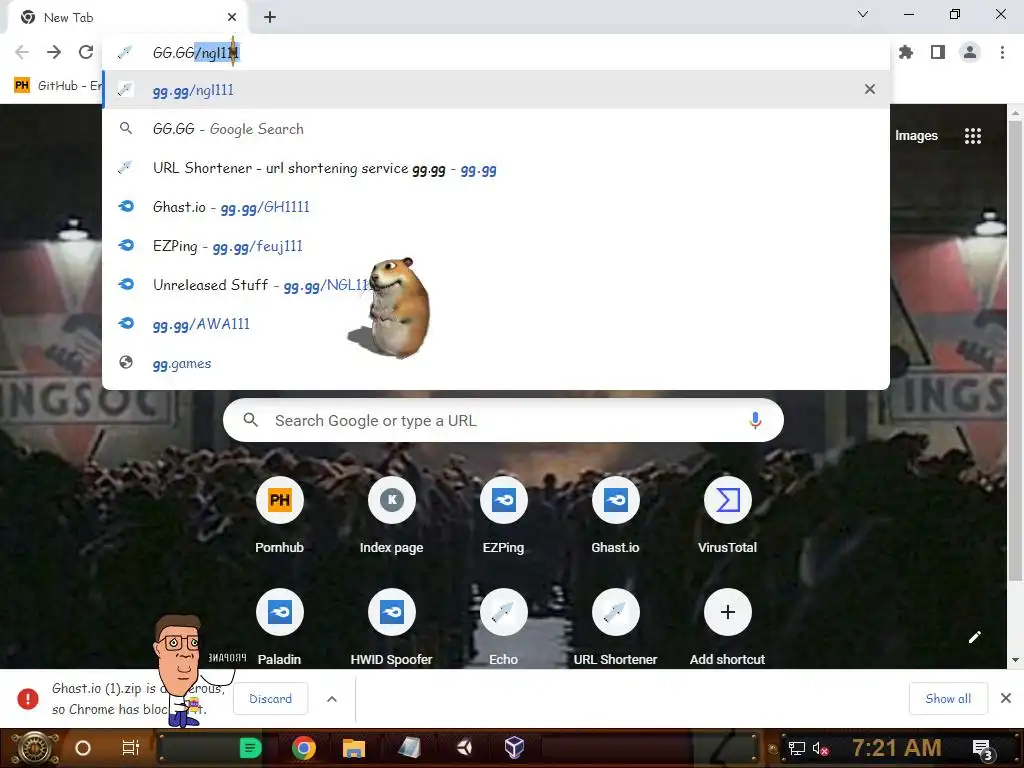Viewport: 1024px width, 768px height.
Task: Click the Cortana circle on taskbar
Action: pyautogui.click(x=83, y=748)
